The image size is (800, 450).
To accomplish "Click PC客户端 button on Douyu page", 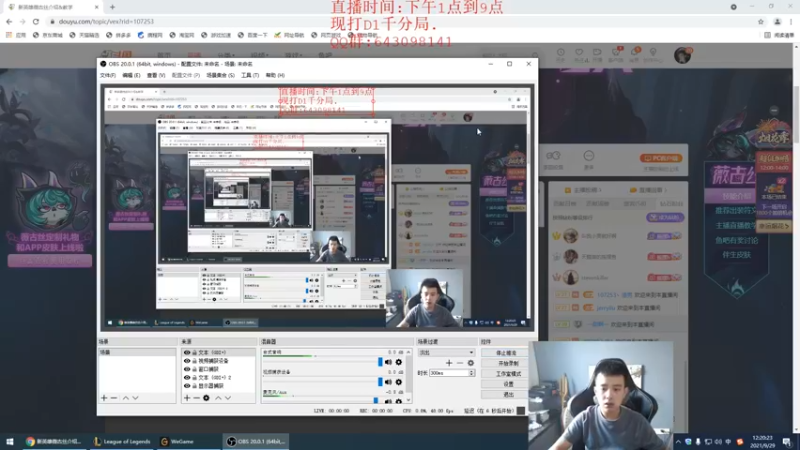I will coord(661,158).
